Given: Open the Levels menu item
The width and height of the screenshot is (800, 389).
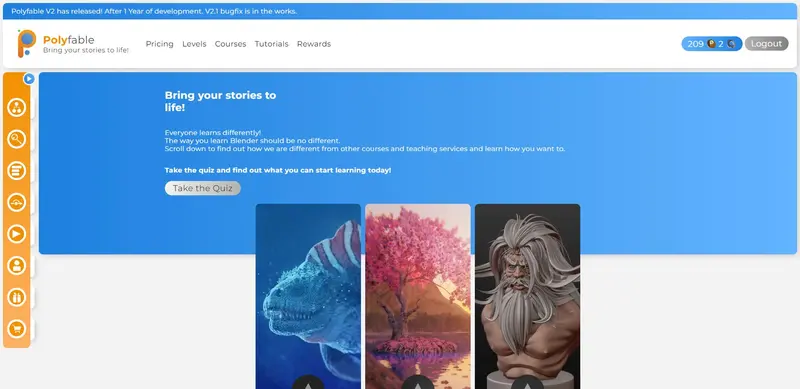Looking at the screenshot, I should (194, 44).
